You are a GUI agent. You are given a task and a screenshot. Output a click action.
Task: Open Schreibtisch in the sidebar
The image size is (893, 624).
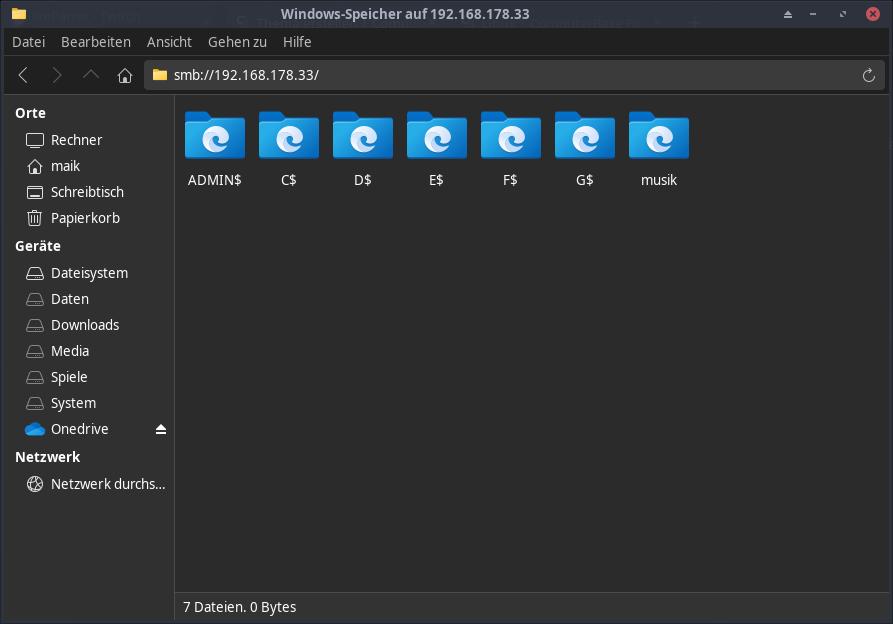point(90,192)
